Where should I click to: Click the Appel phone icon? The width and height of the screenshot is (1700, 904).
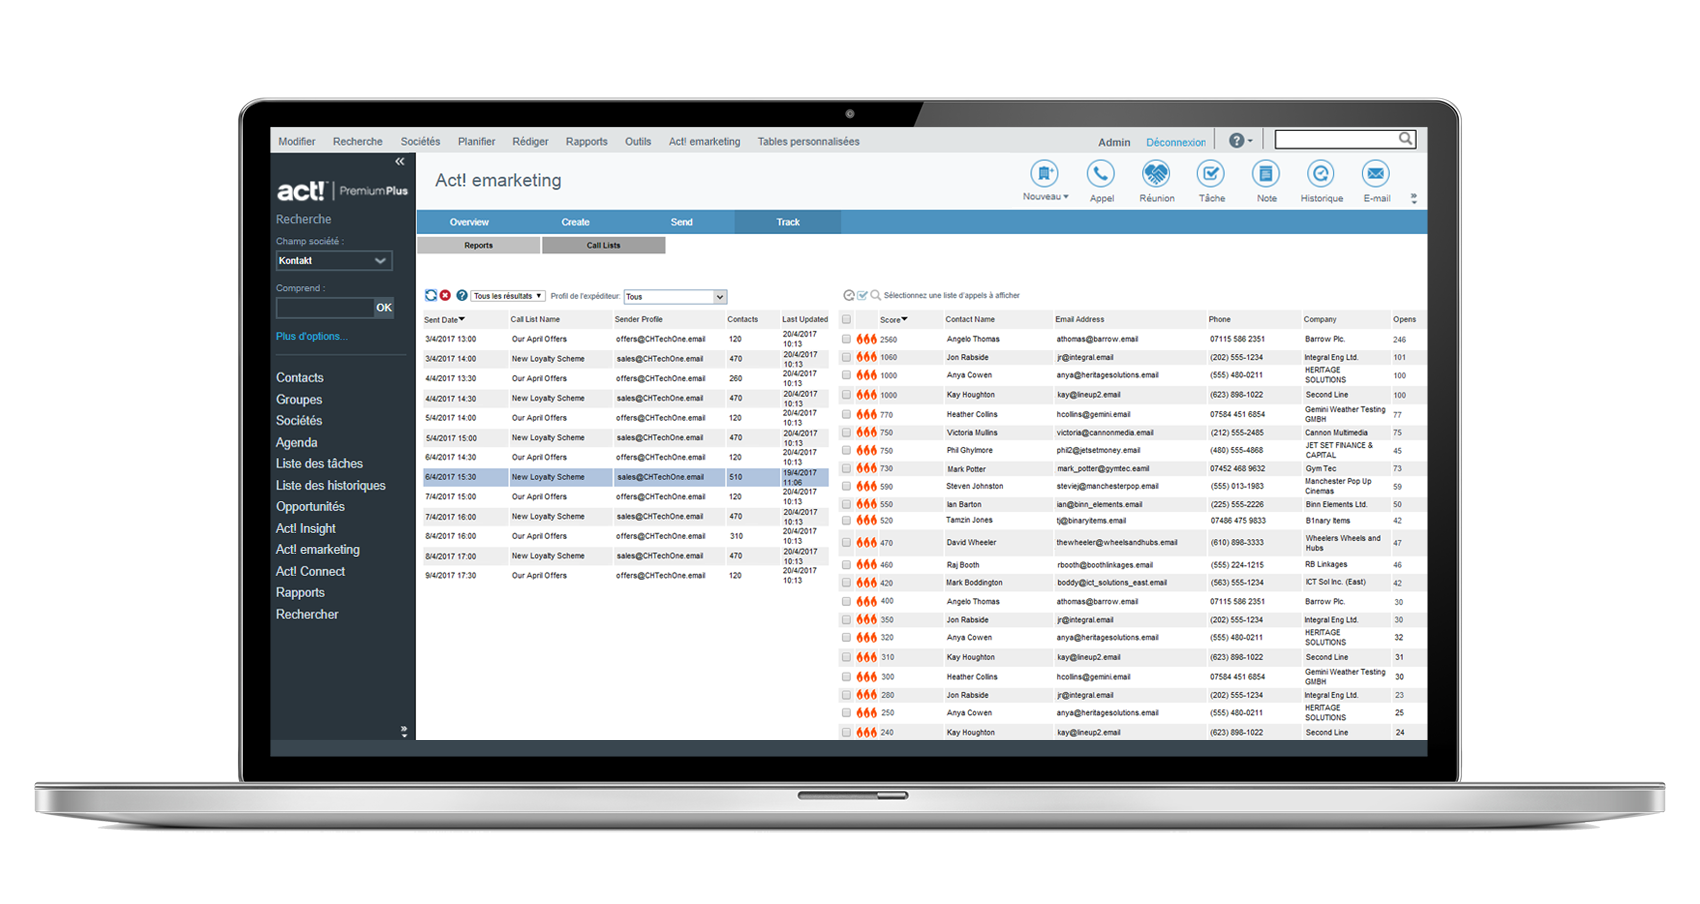pyautogui.click(x=1101, y=174)
